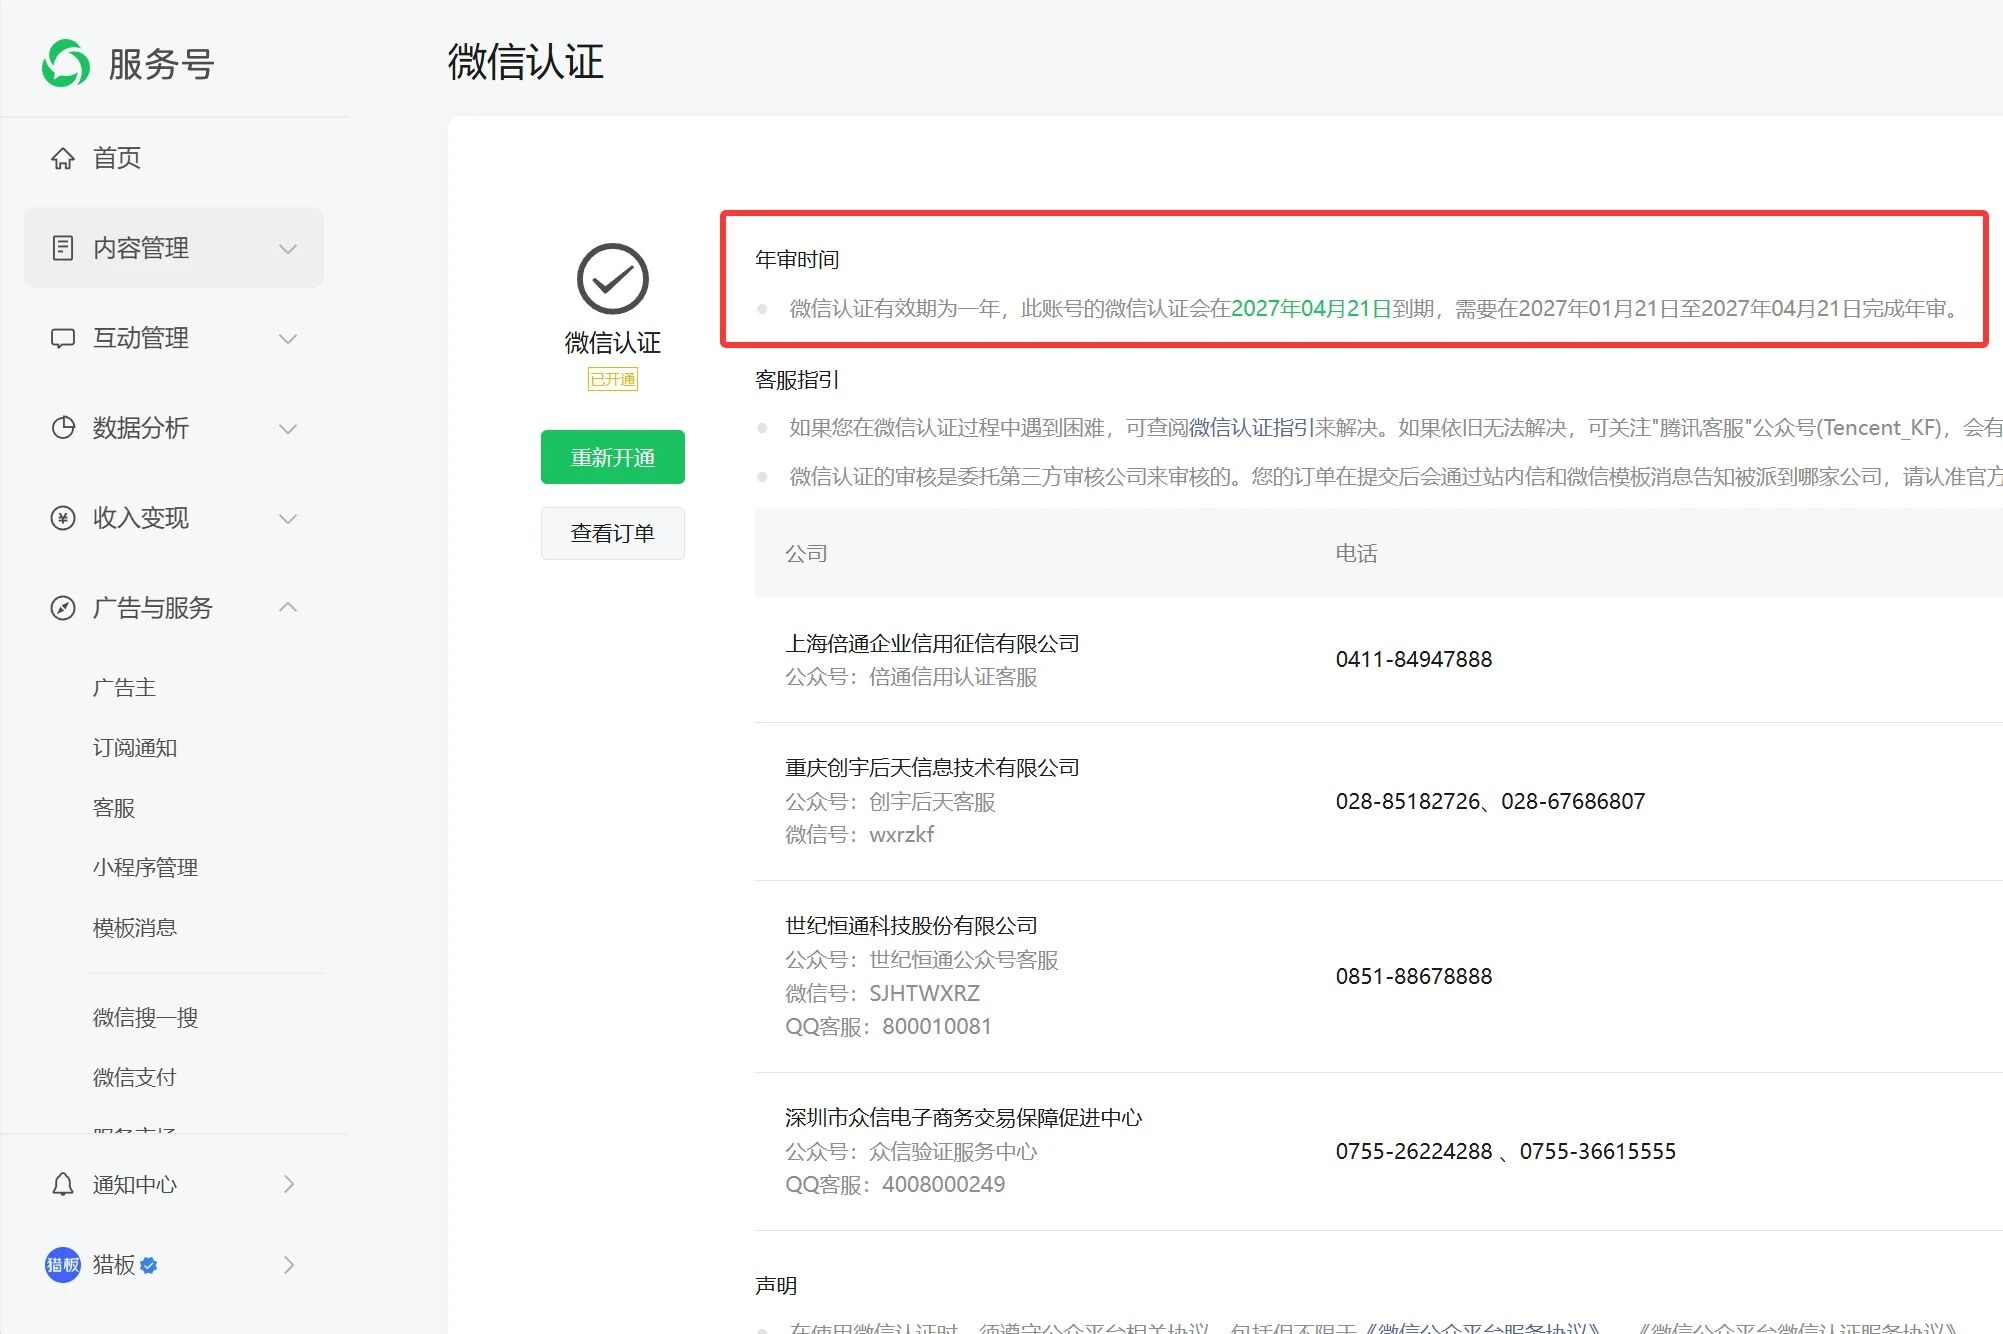This screenshot has height=1334, width=2003.
Task: Select 模板消息 in the sidebar
Action: [135, 928]
